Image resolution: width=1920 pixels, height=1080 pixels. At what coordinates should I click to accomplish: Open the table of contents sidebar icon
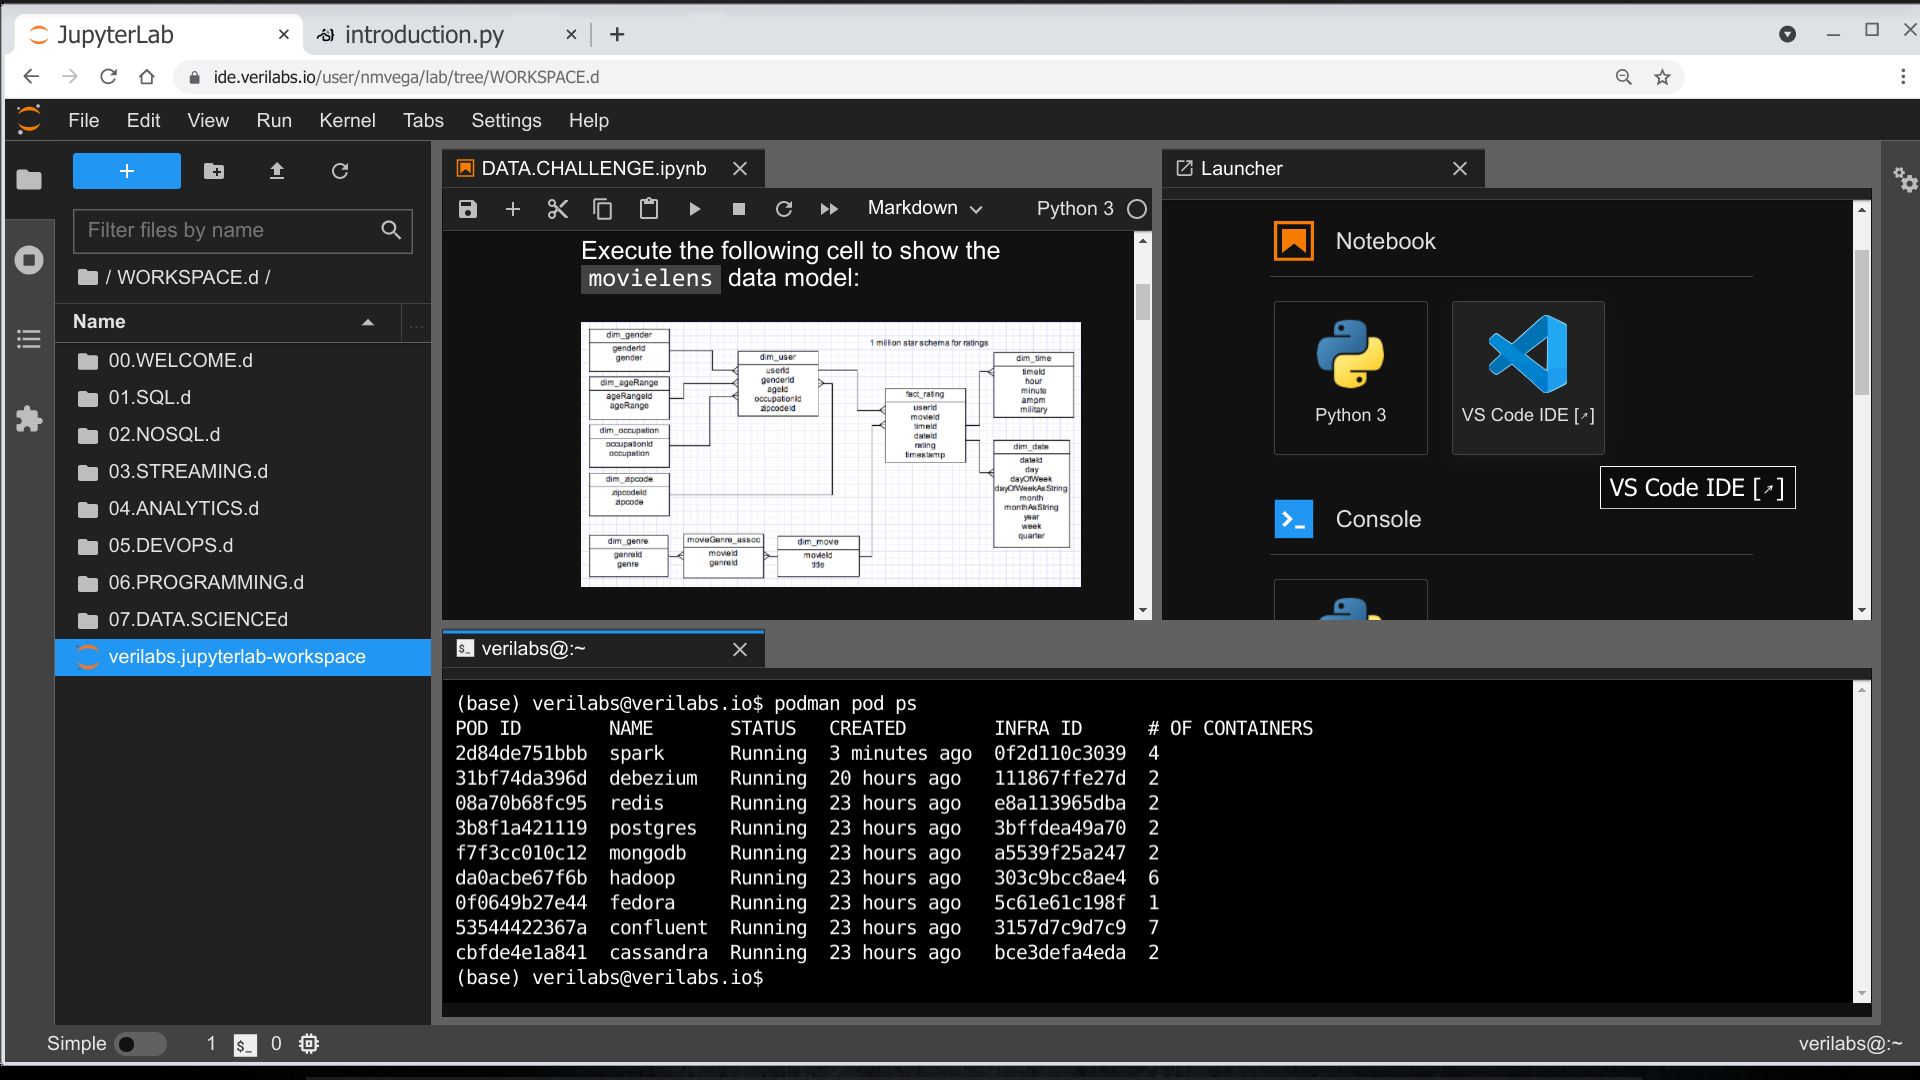[29, 339]
